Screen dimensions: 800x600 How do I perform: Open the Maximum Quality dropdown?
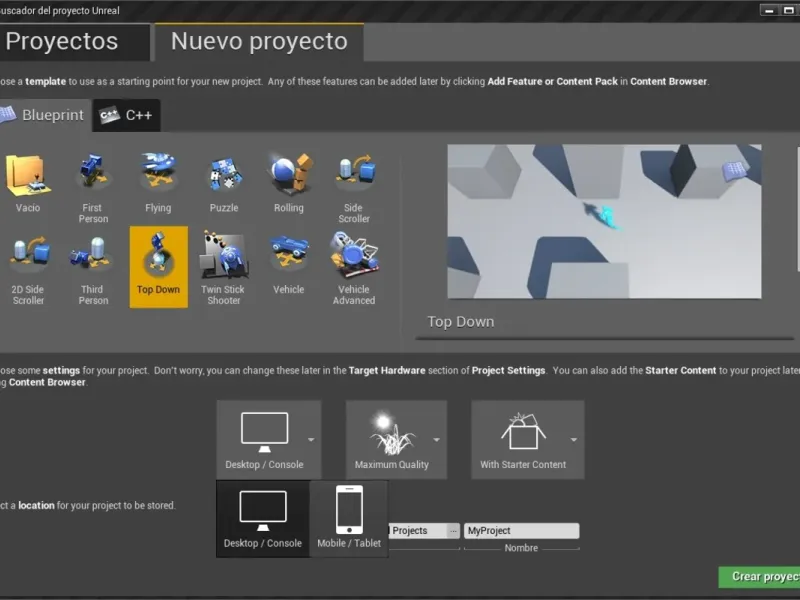[396, 439]
